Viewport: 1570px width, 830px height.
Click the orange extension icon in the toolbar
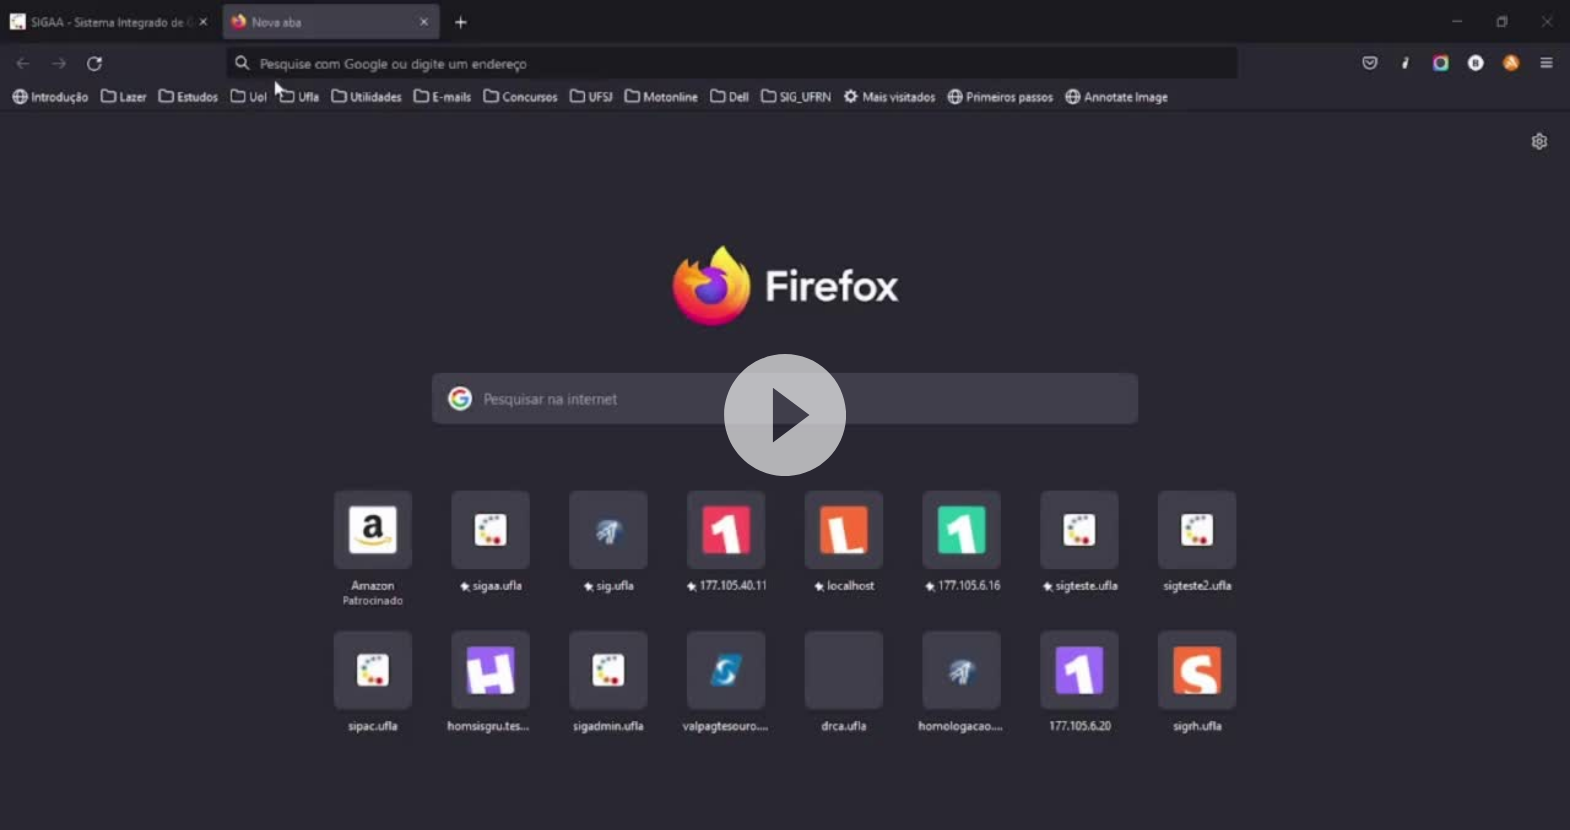click(1511, 63)
